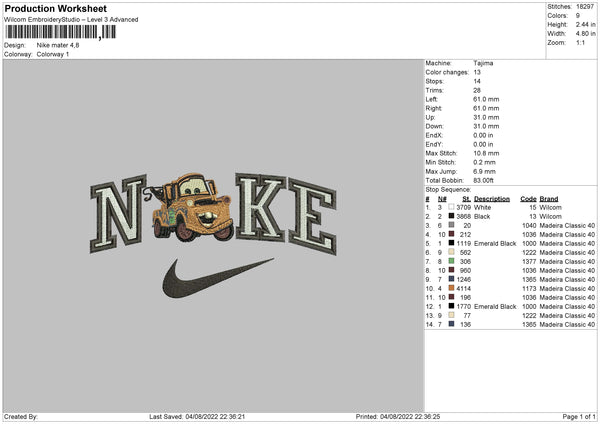Click 'Emerald Black' in stop 12 row

coord(495,307)
